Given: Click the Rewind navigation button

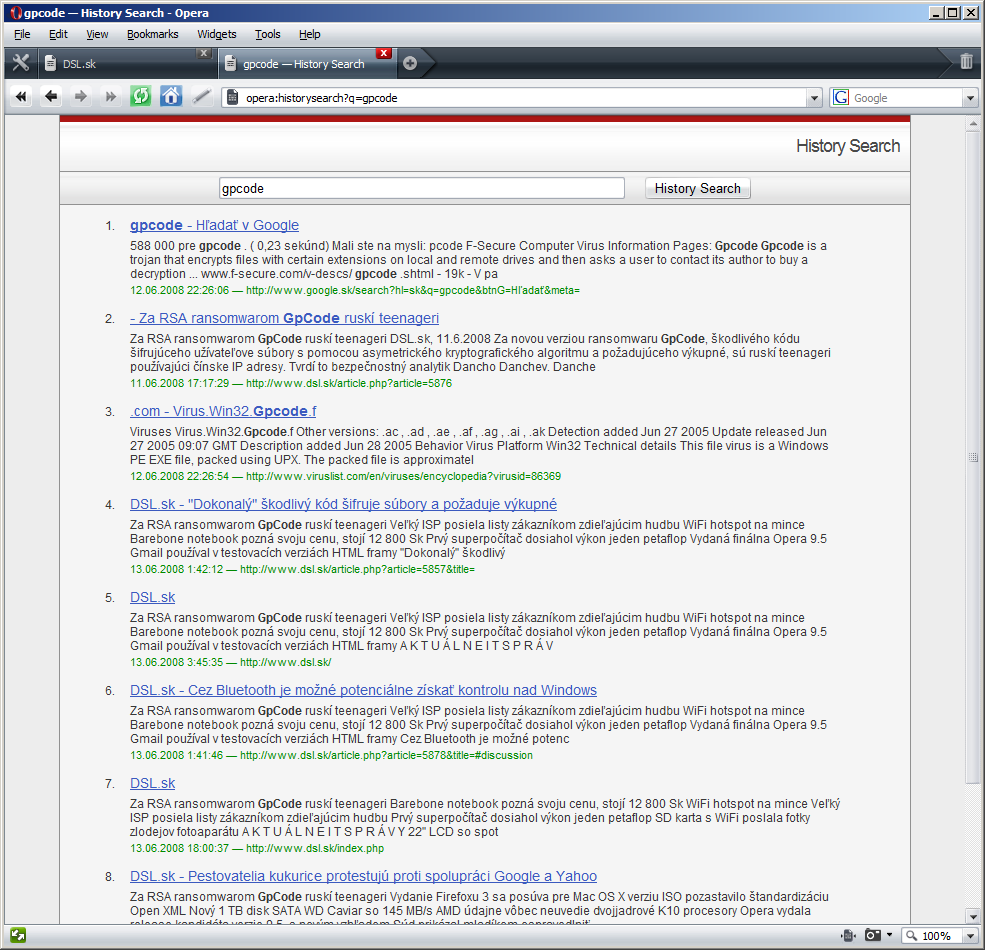Looking at the screenshot, I should coord(21,97).
